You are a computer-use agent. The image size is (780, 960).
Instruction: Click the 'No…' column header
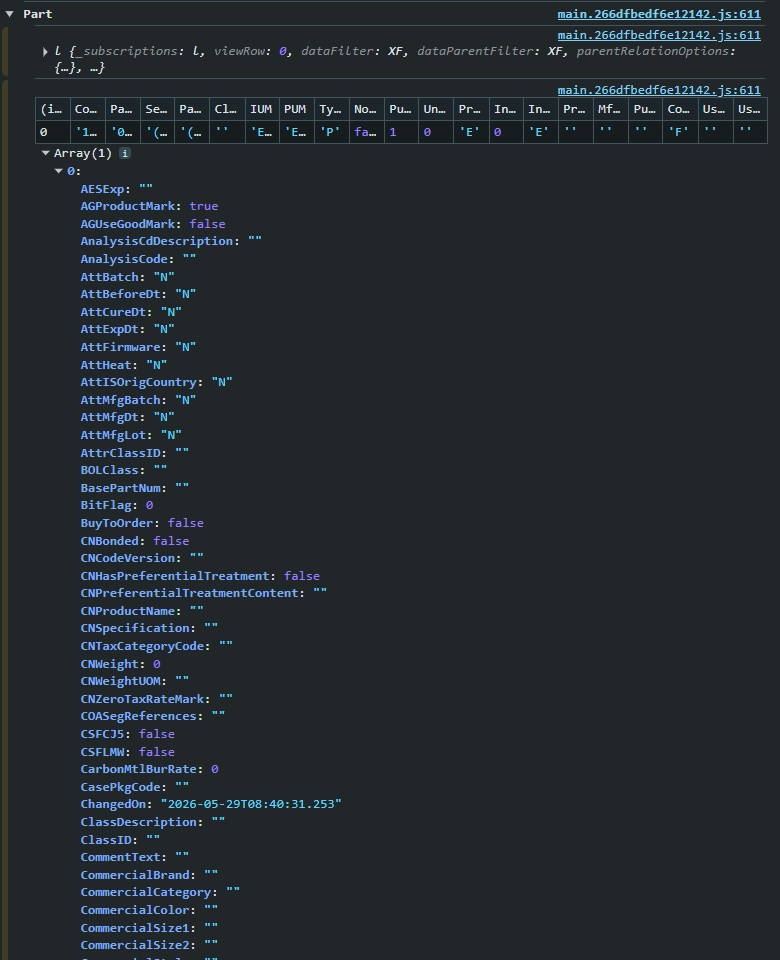click(367, 109)
